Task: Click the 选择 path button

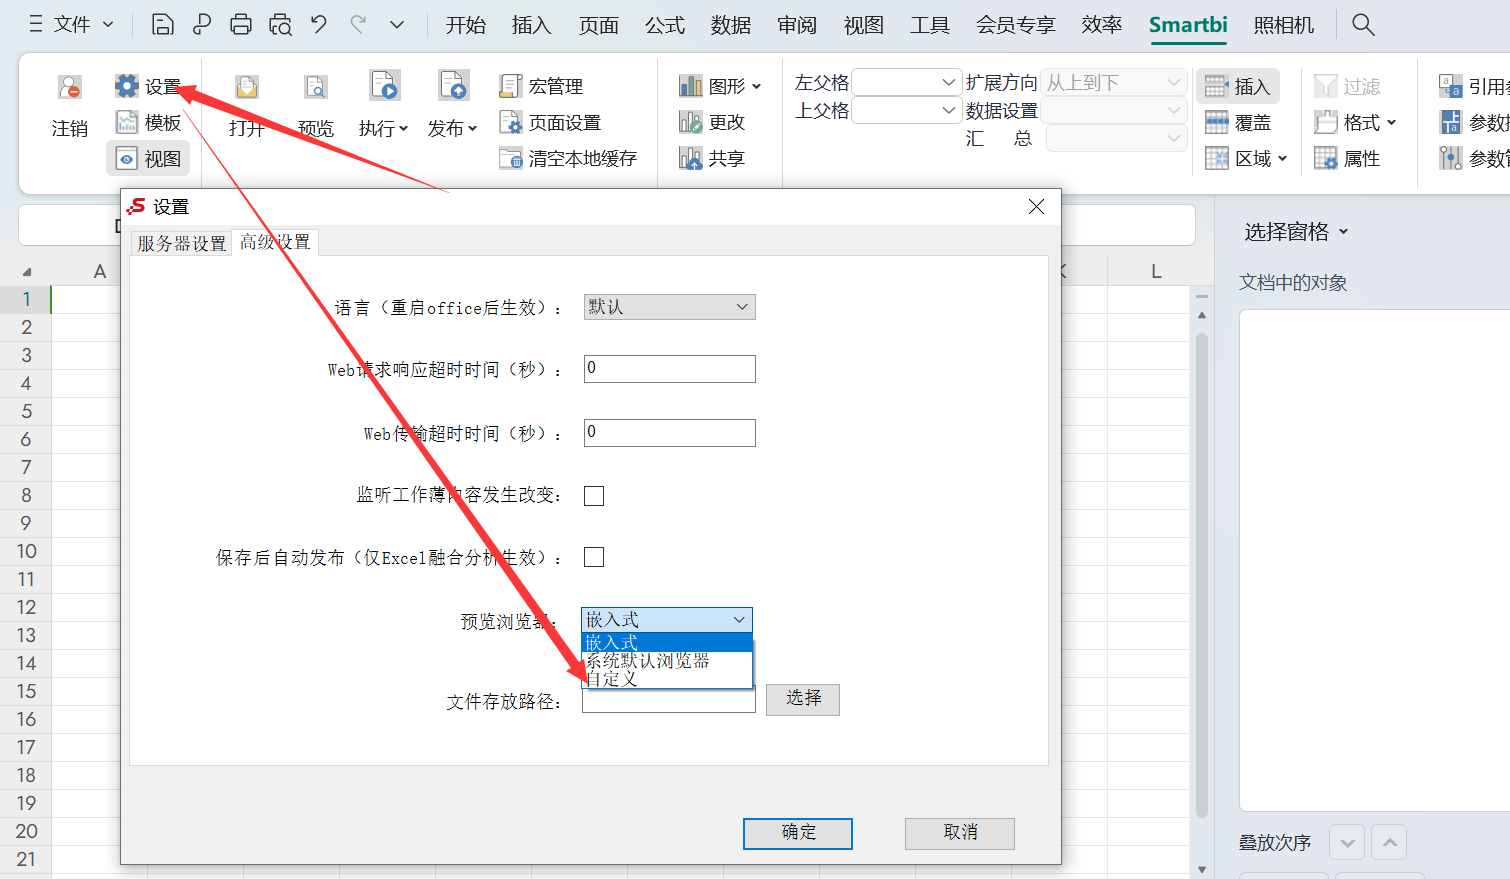Action: click(x=803, y=699)
